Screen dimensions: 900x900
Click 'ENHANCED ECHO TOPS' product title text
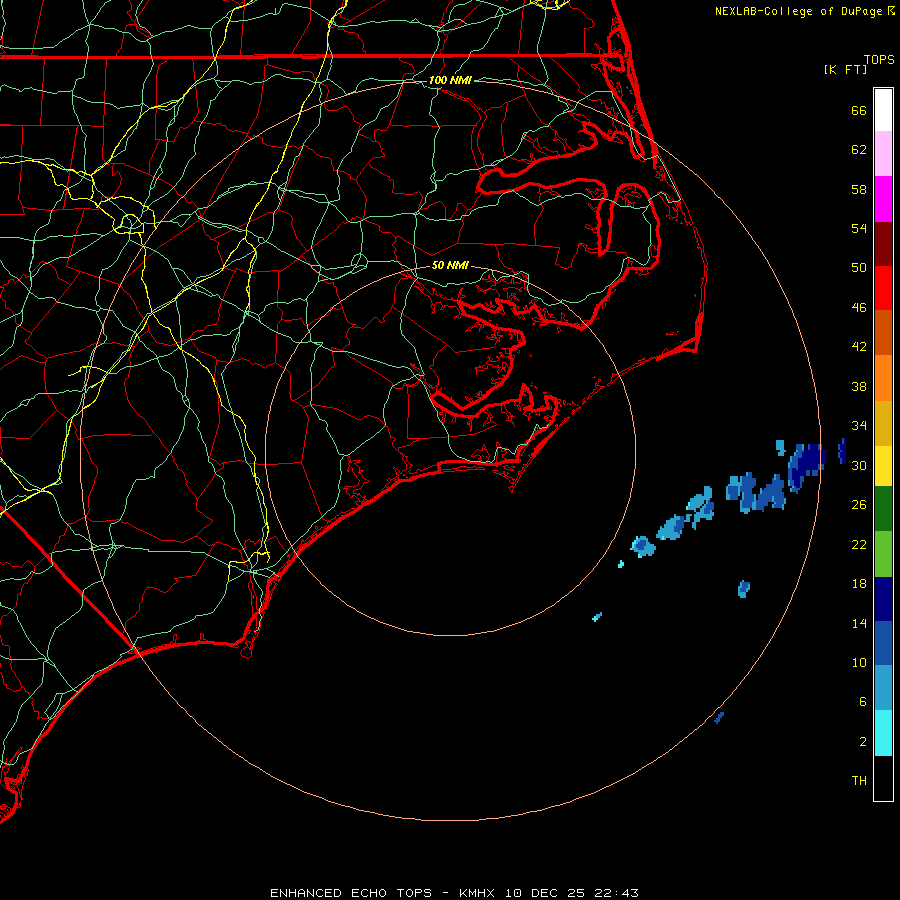point(351,893)
